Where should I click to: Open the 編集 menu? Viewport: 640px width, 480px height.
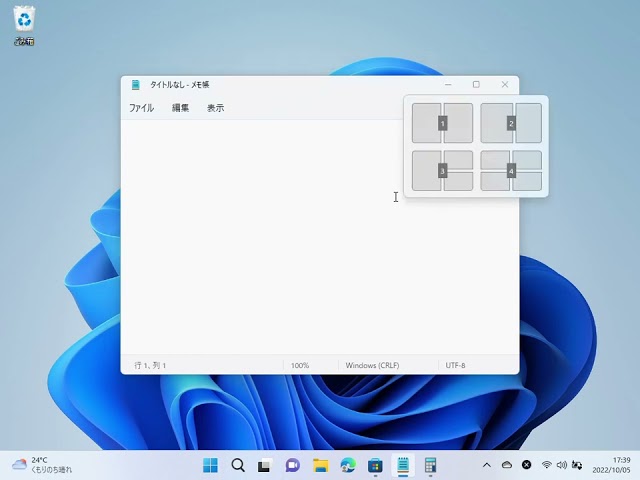point(180,108)
